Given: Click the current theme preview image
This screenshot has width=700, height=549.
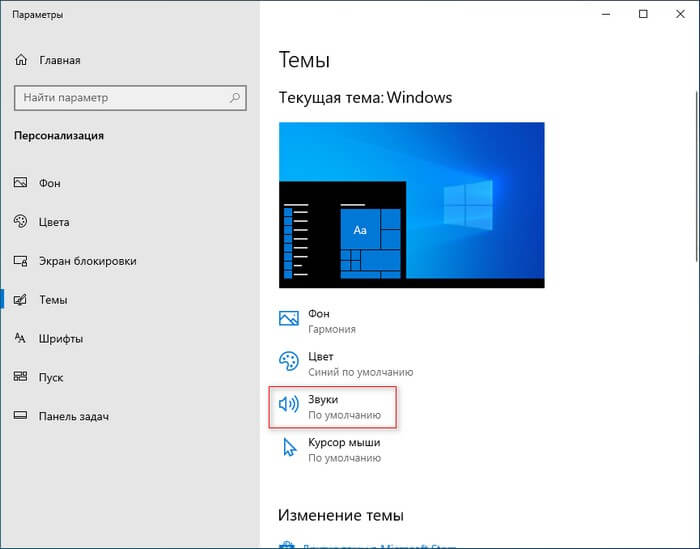Looking at the screenshot, I should point(412,205).
